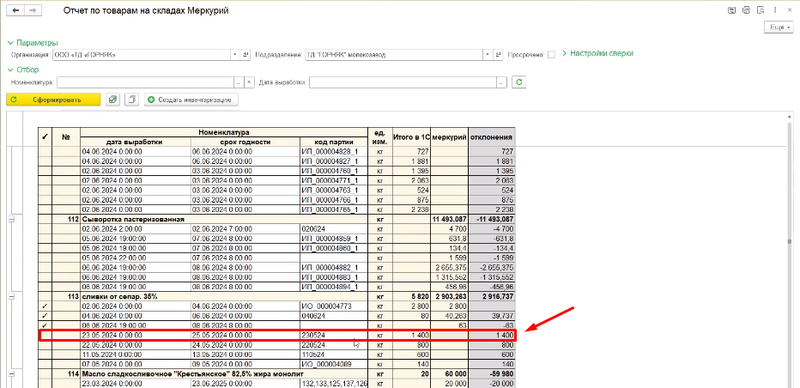The image size is (800, 388).
Task: Click the copy pages icon before Создать инвентаризацию
Action: [131, 100]
